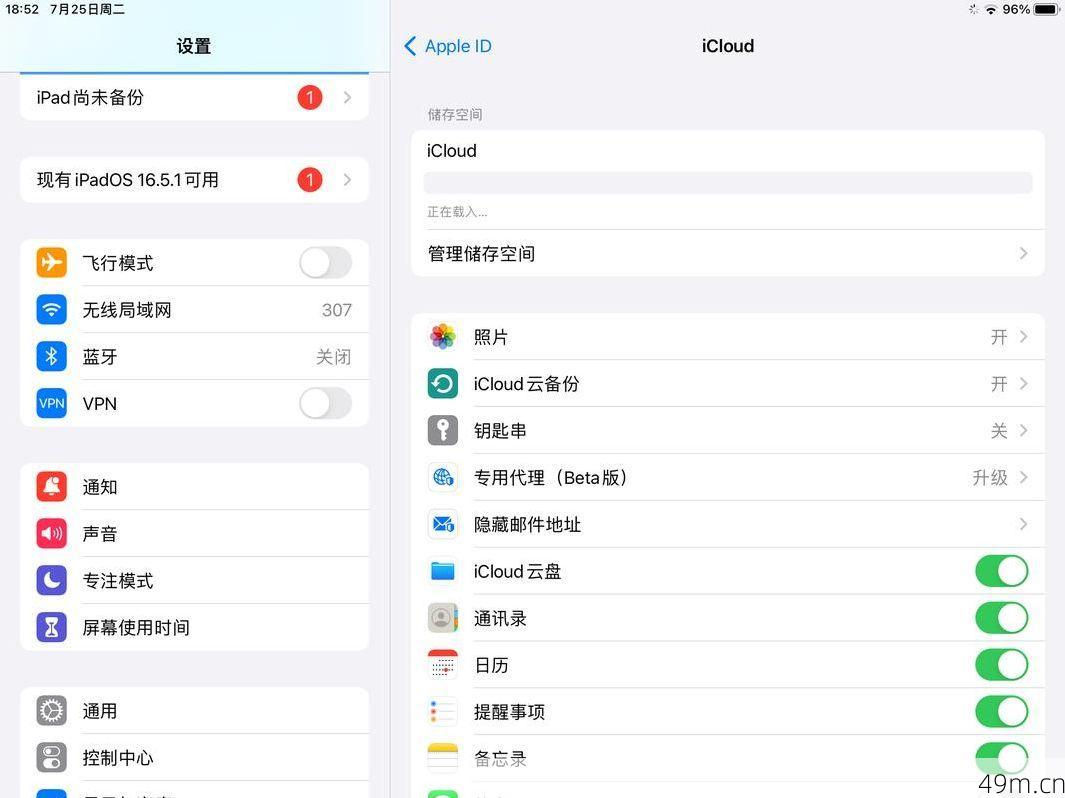Image resolution: width=1065 pixels, height=798 pixels.
Task: Toggle the Airplane Mode (飞行模式) switch
Action: click(x=325, y=263)
